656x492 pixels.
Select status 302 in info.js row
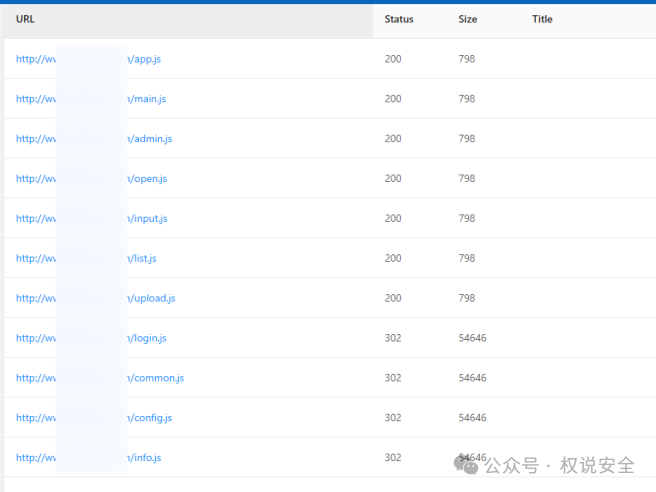[393, 458]
